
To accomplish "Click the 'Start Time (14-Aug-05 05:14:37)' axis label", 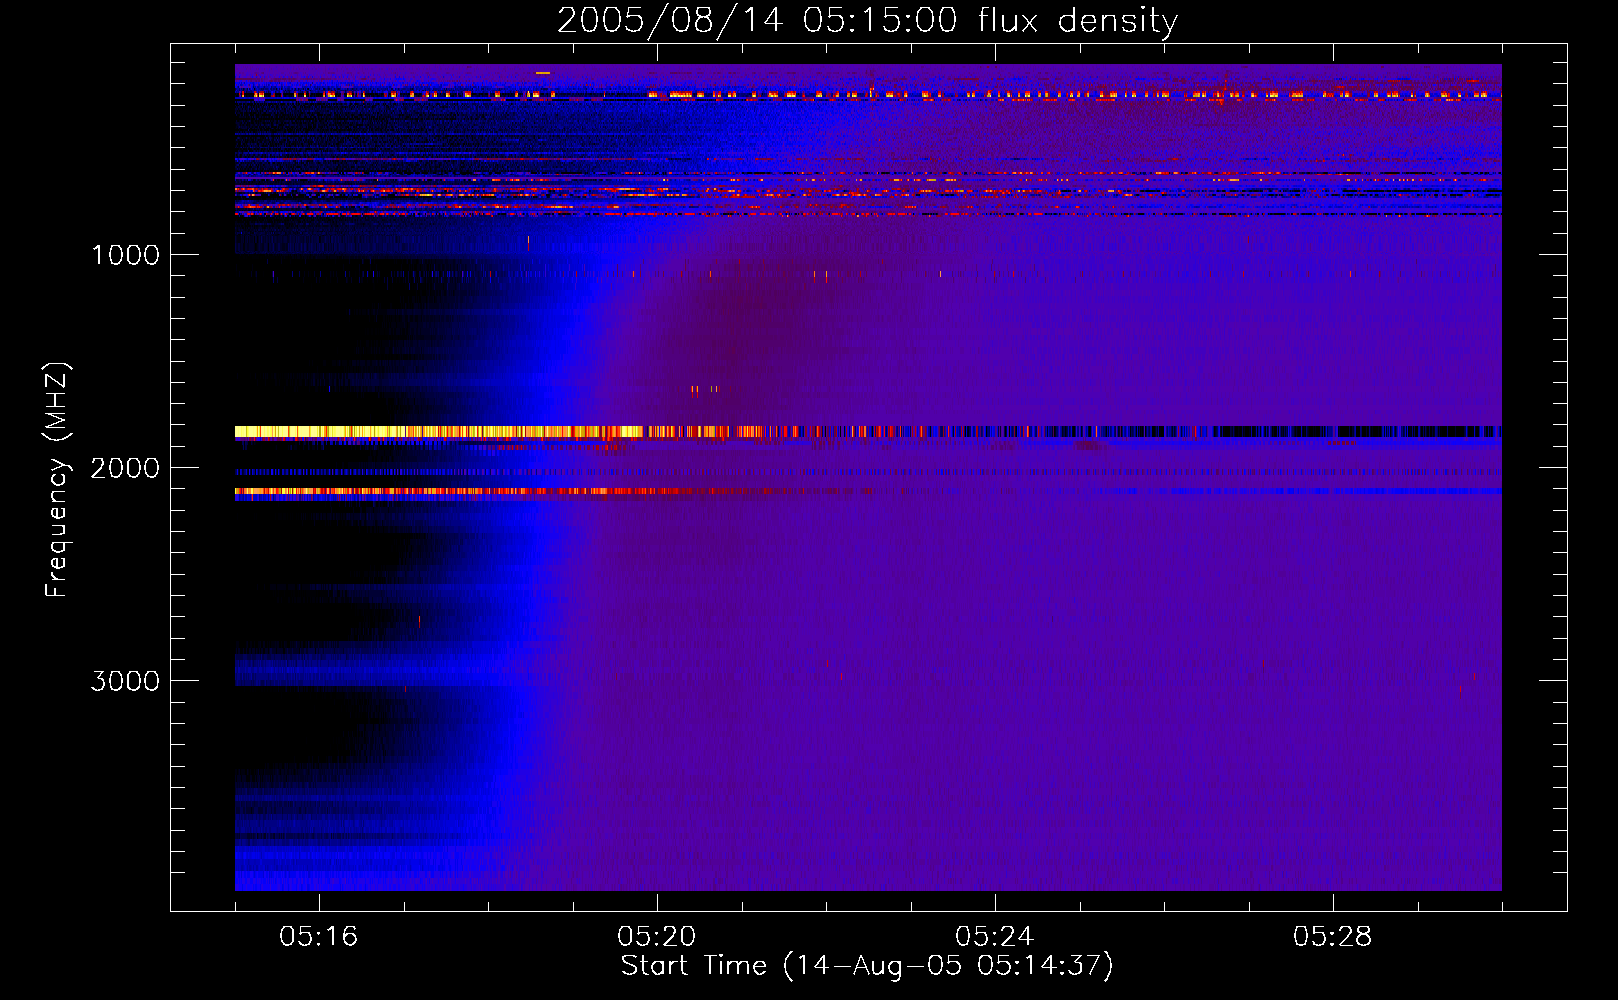I will point(867,966).
